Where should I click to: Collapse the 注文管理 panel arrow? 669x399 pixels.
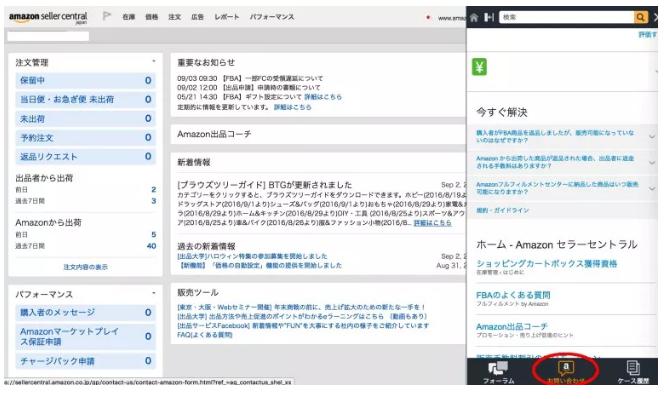click(154, 61)
